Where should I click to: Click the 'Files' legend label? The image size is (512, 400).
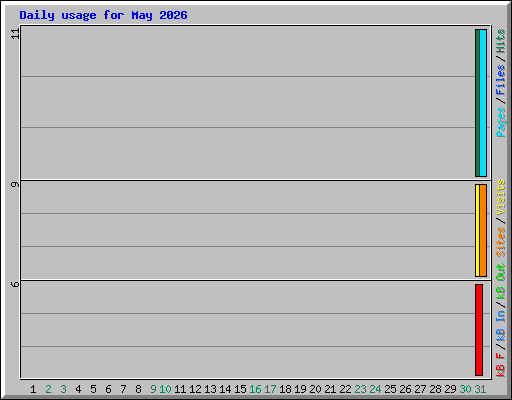coord(501,80)
